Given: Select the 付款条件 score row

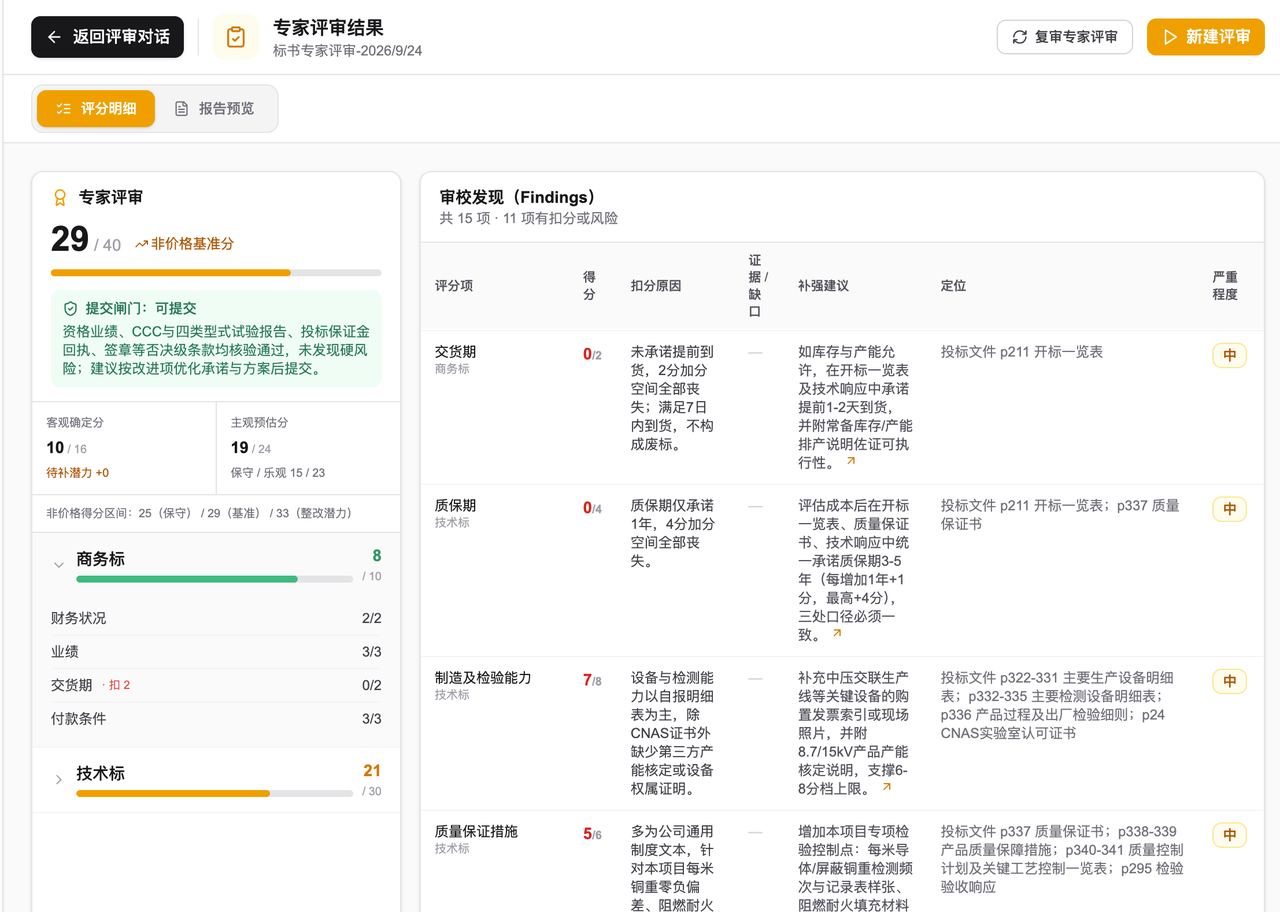Looking at the screenshot, I should (216, 719).
